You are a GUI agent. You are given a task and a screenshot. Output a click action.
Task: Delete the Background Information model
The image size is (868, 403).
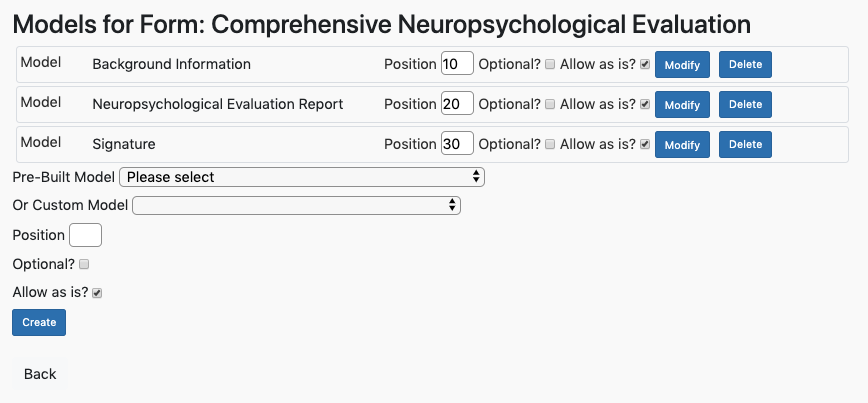pos(745,64)
